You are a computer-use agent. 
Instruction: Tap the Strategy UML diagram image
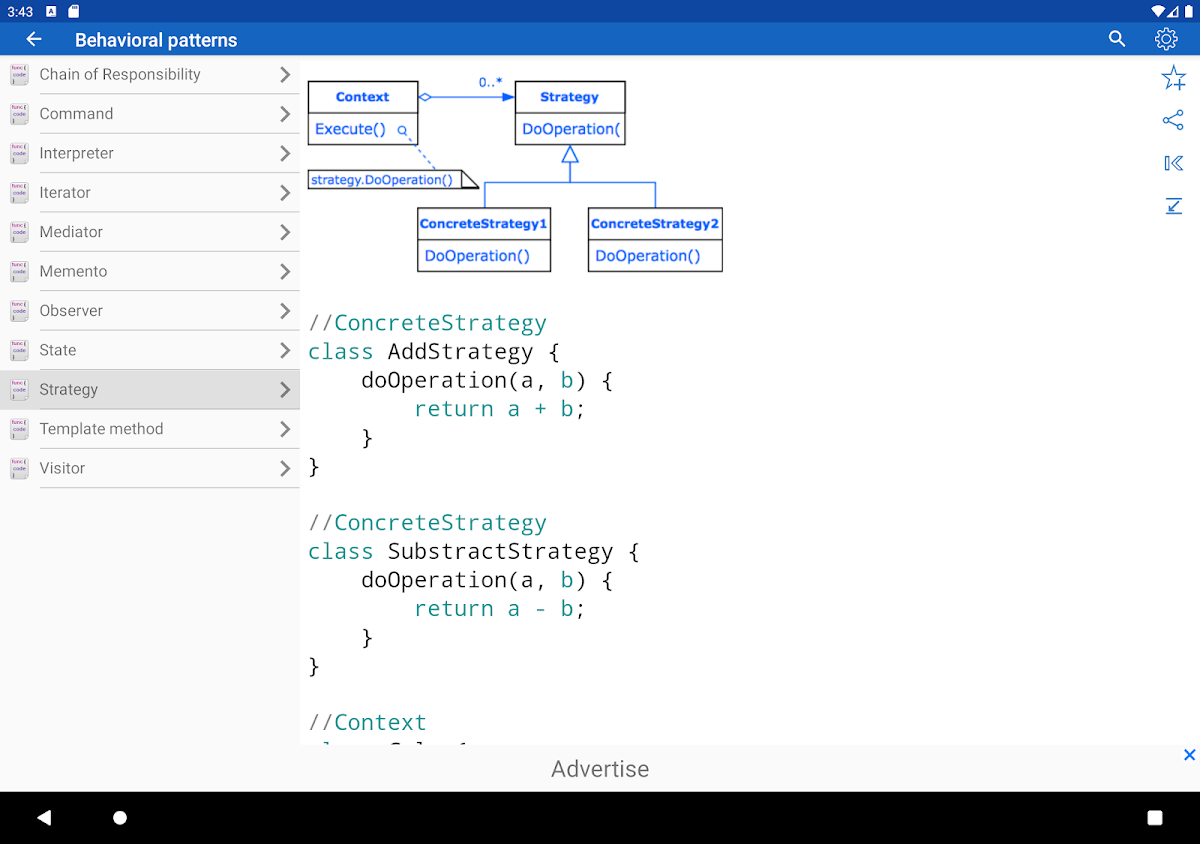tap(515, 175)
